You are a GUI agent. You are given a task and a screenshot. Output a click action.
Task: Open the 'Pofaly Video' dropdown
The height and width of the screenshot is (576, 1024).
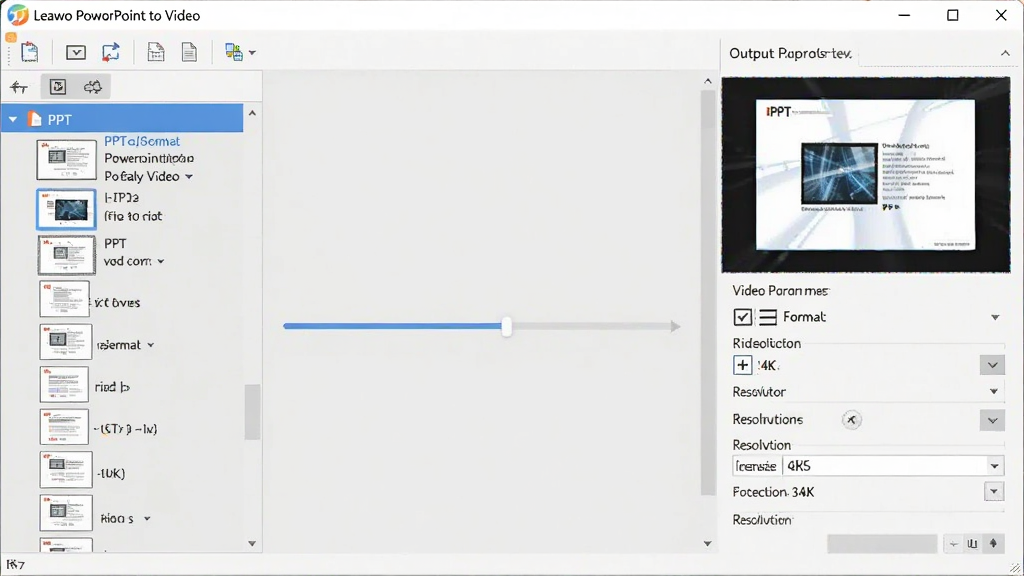(189, 177)
